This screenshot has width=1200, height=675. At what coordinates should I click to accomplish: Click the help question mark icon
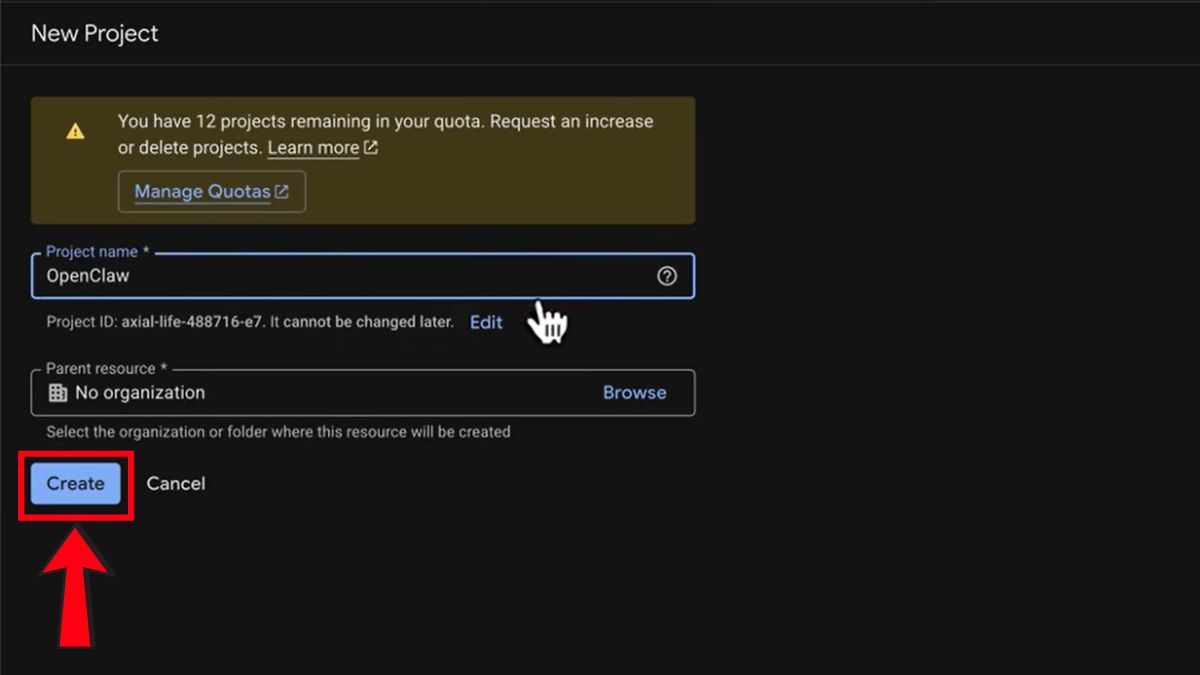coord(667,276)
